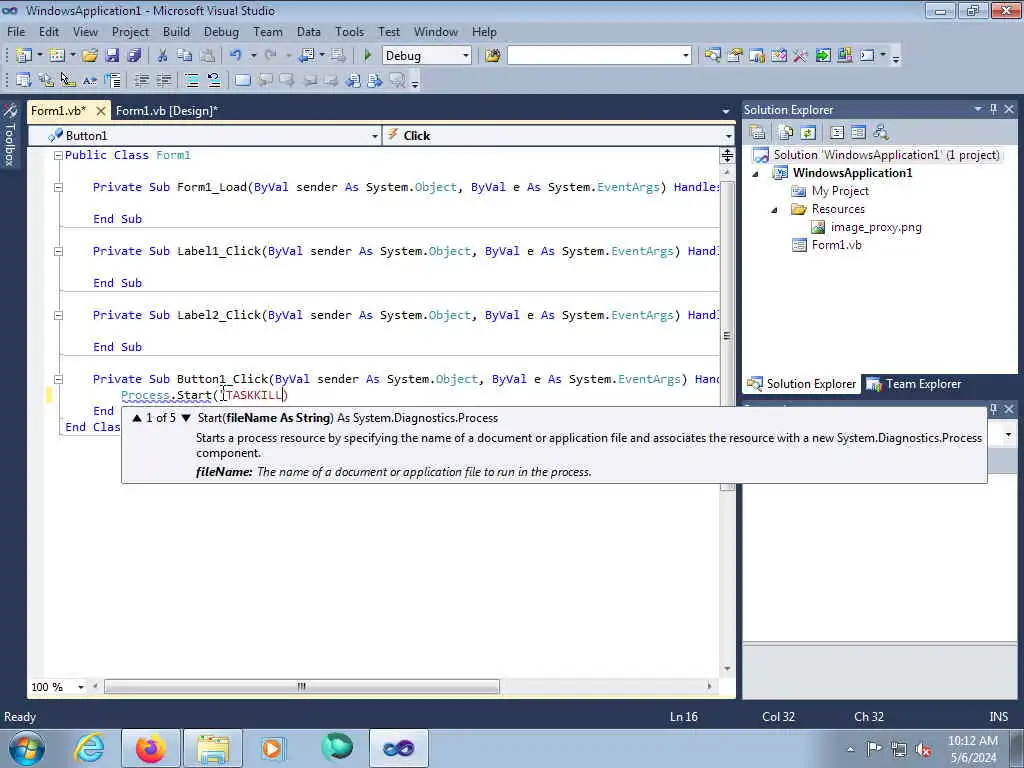
Task: Click the Display Parameter Info icon
Action: [x=46, y=80]
